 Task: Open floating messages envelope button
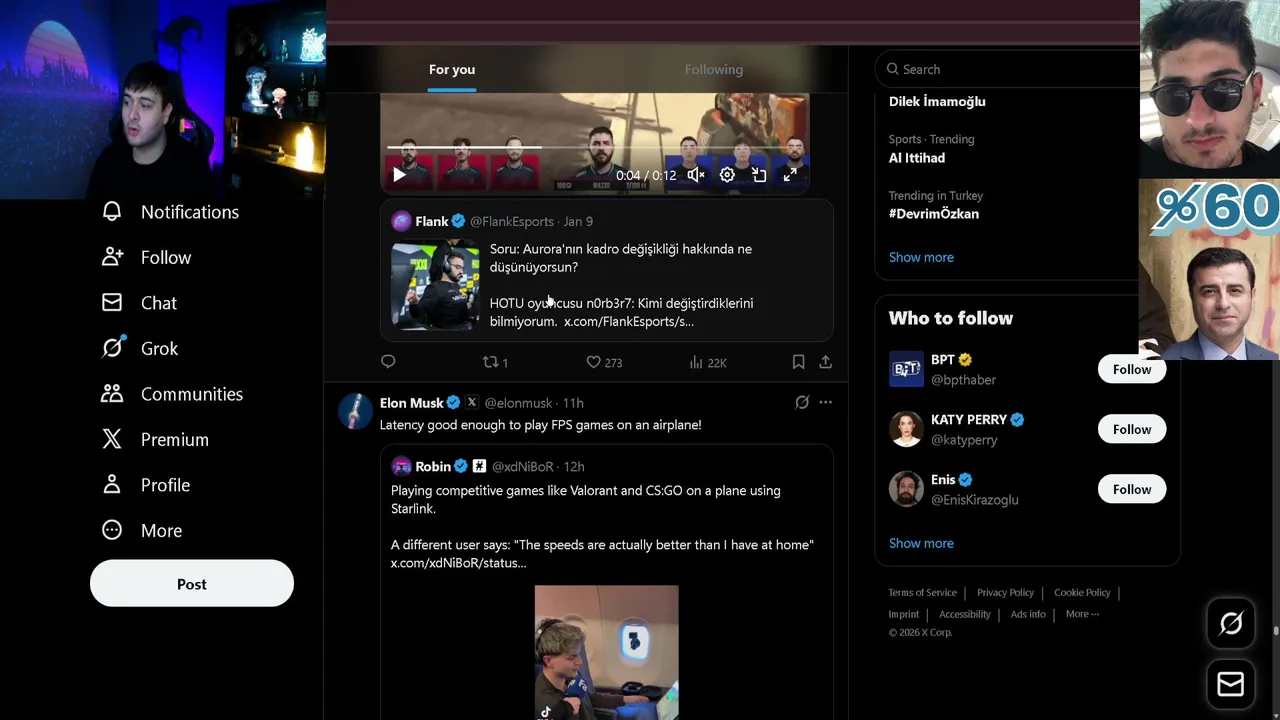(1231, 684)
